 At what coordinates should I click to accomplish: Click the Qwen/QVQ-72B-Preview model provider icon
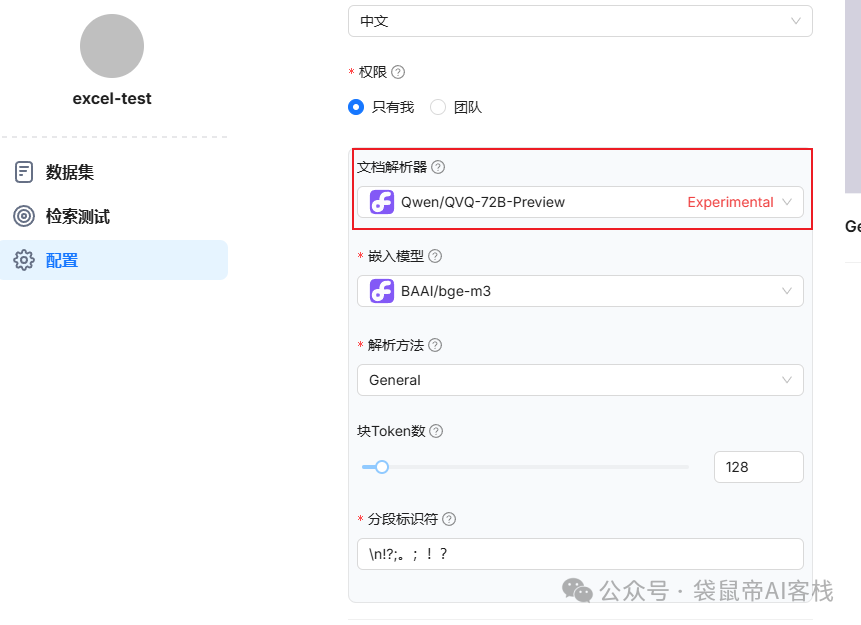(x=382, y=202)
